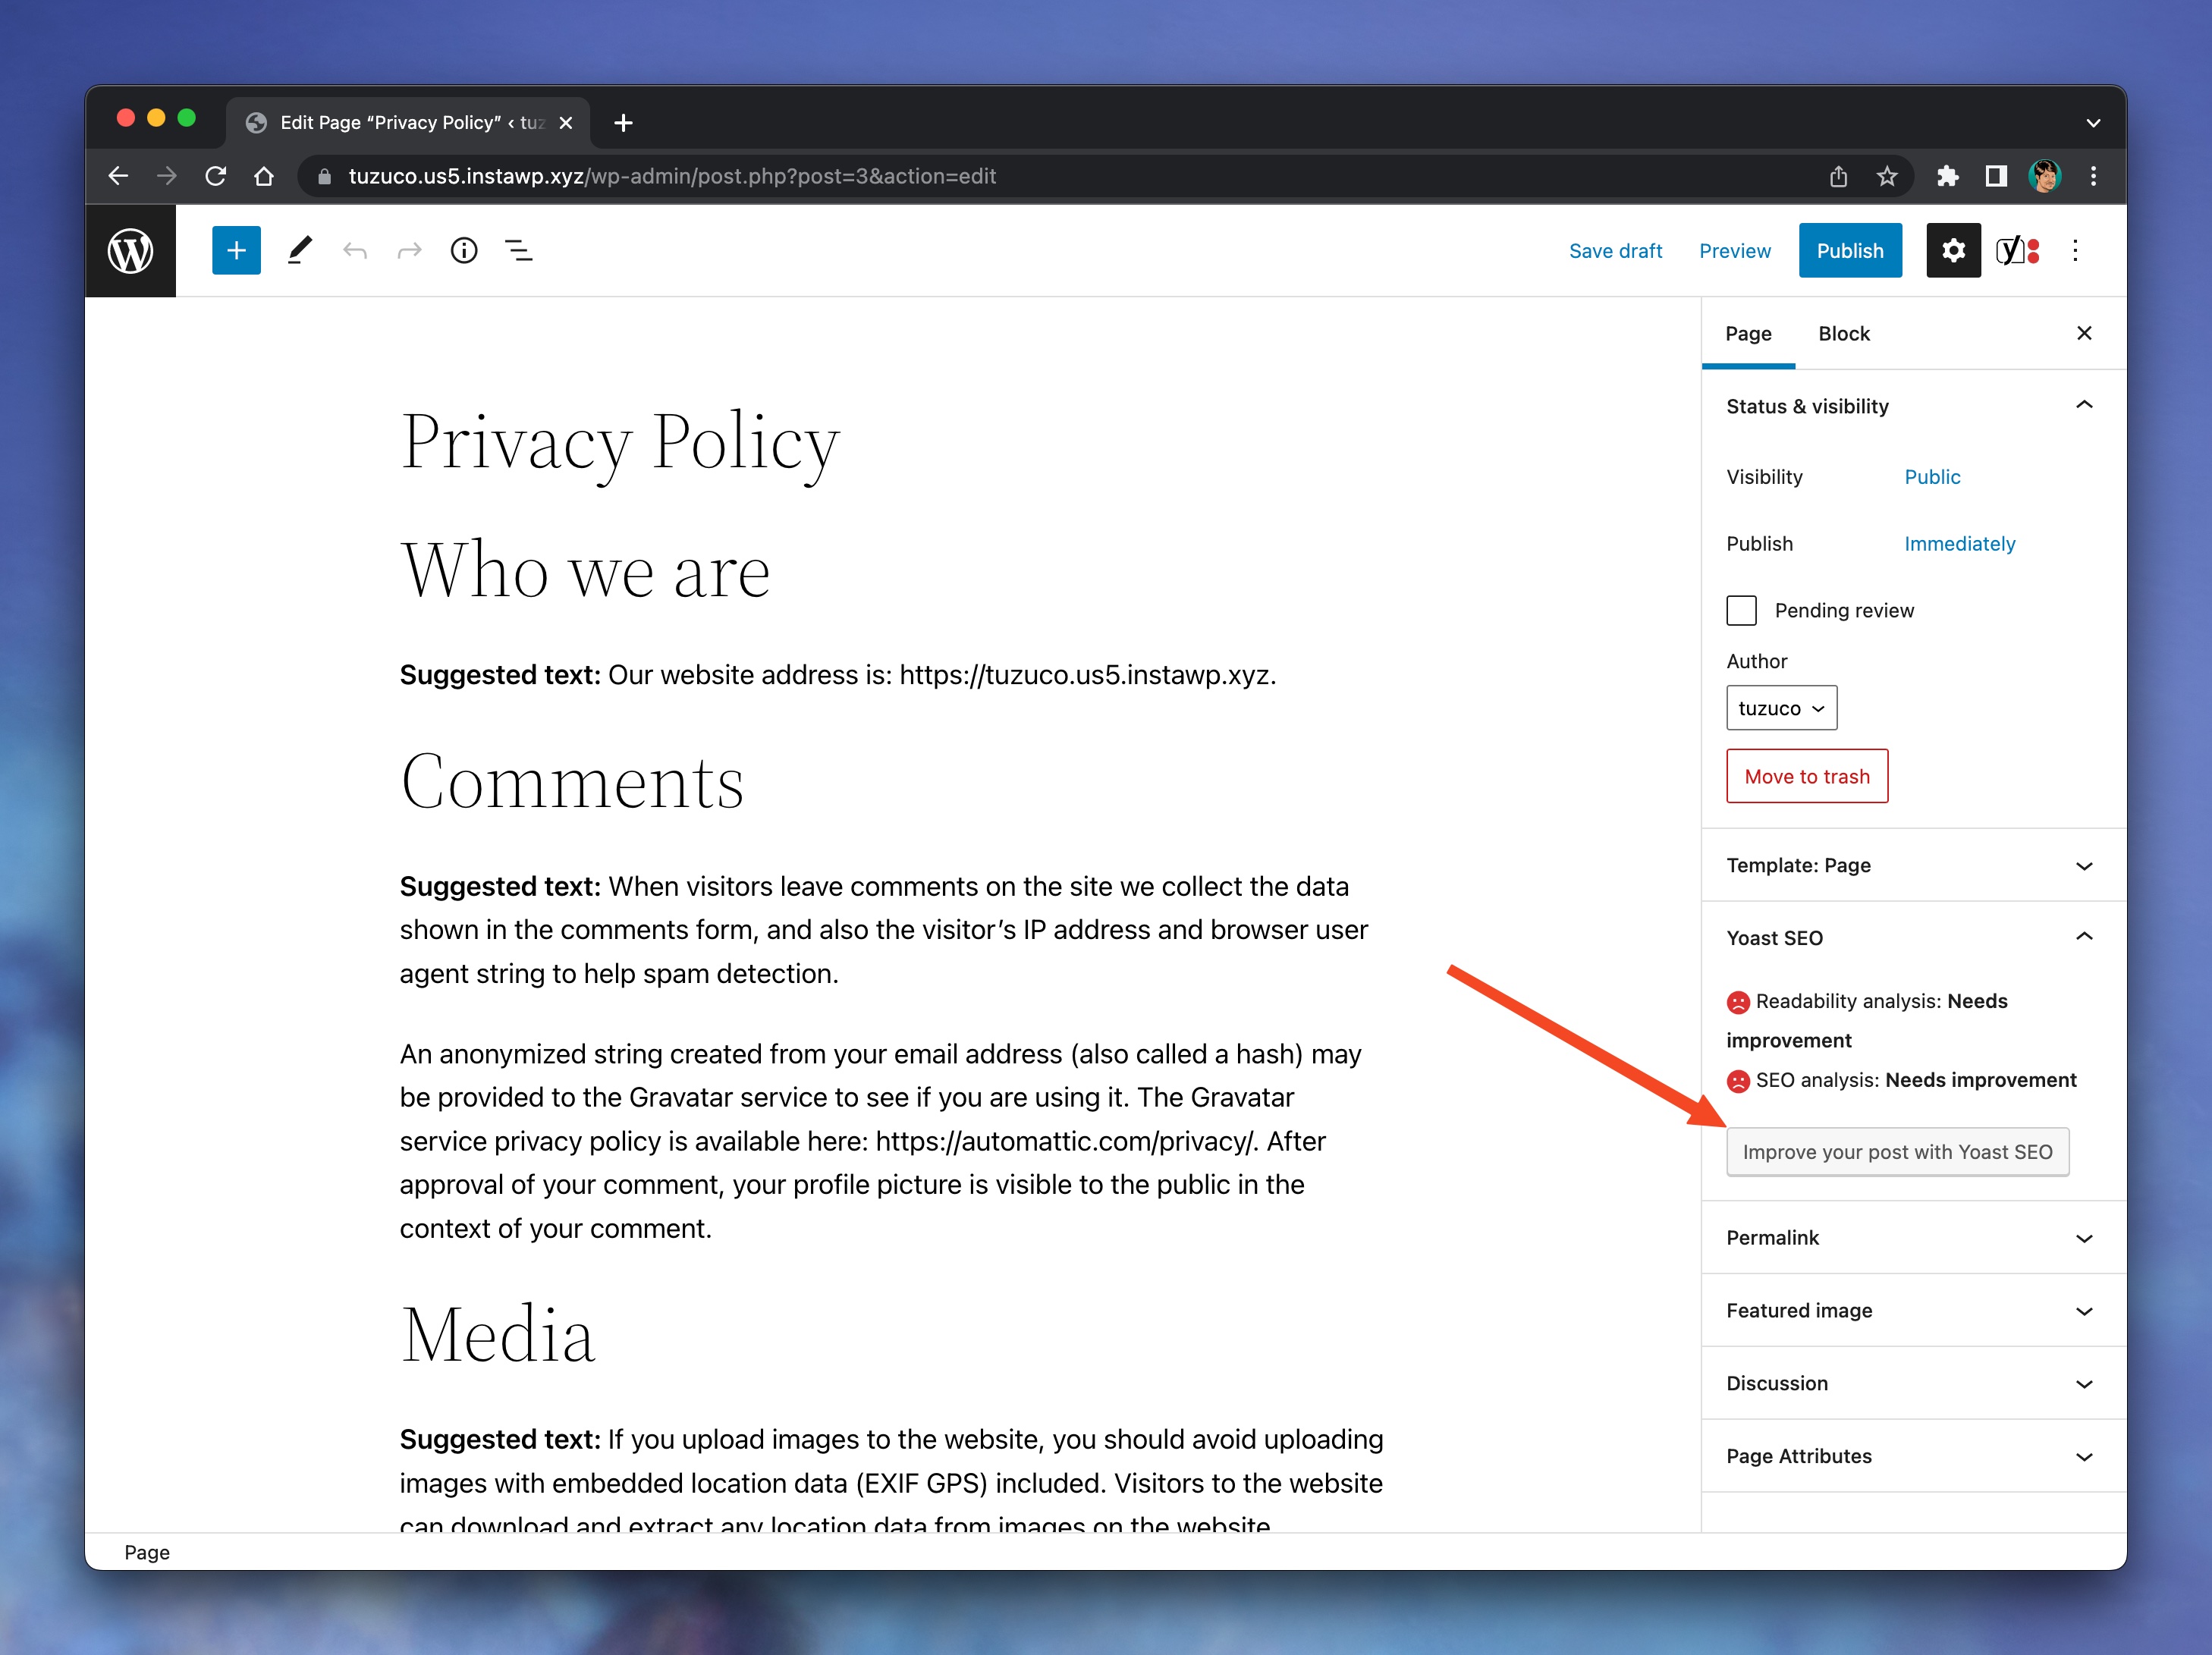Open the Details info icon
The image size is (2212, 1655).
(x=464, y=250)
